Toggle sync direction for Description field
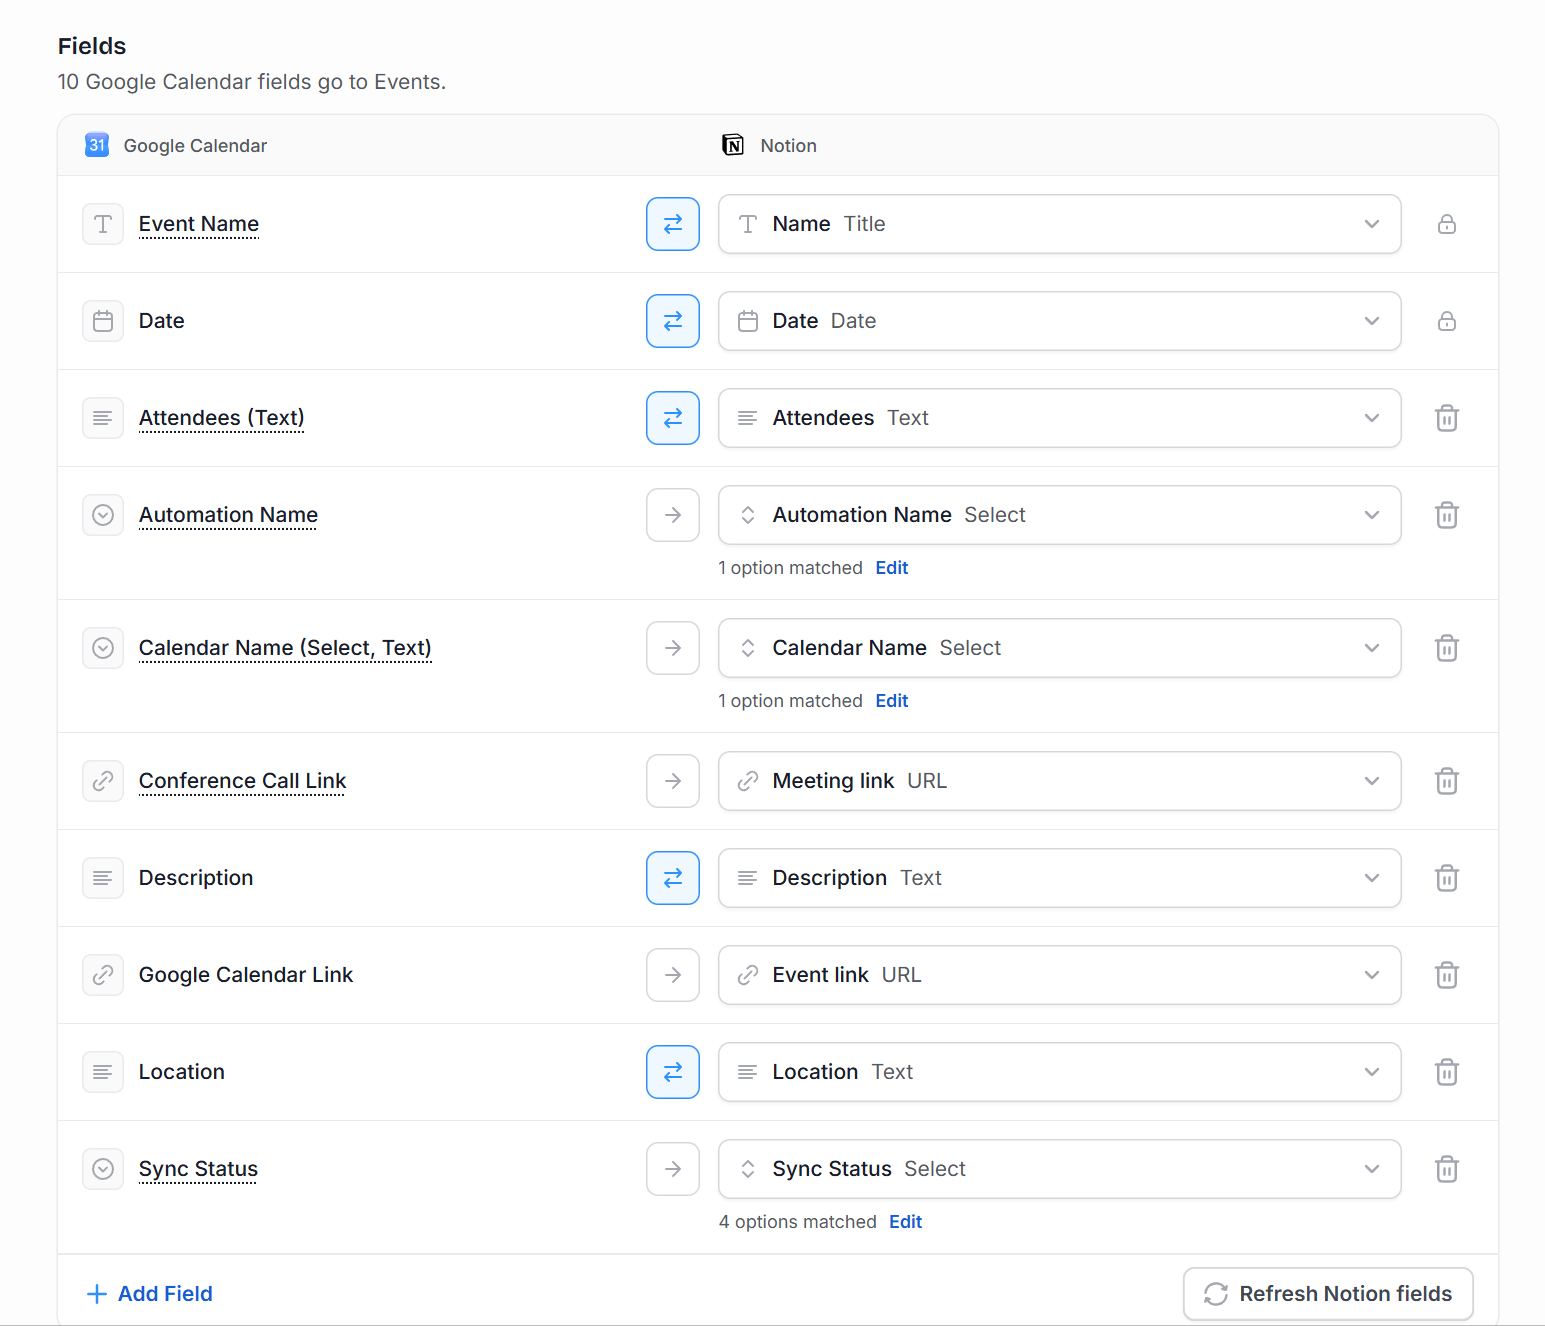 (673, 878)
